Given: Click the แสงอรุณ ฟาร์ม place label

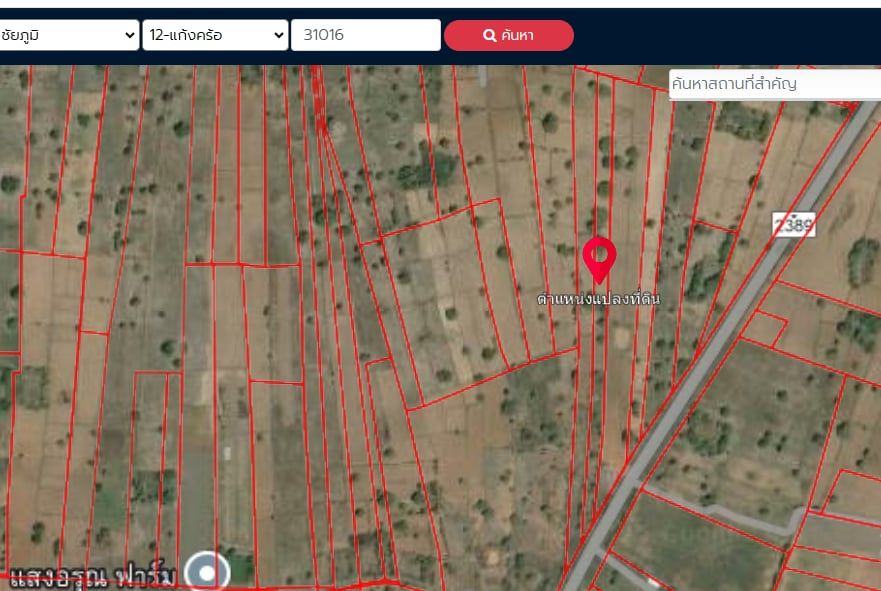Looking at the screenshot, I should (93, 576).
